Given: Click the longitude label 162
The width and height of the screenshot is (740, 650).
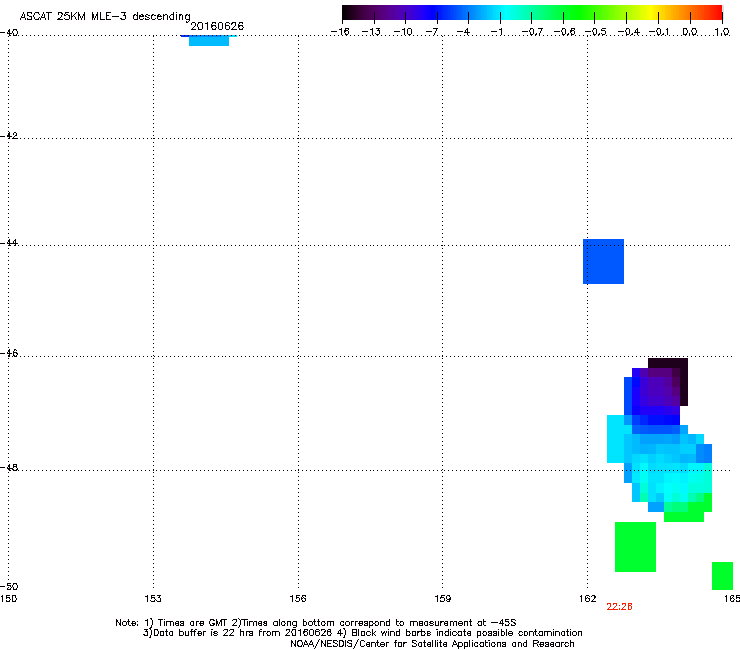Looking at the screenshot, I should point(588,599).
